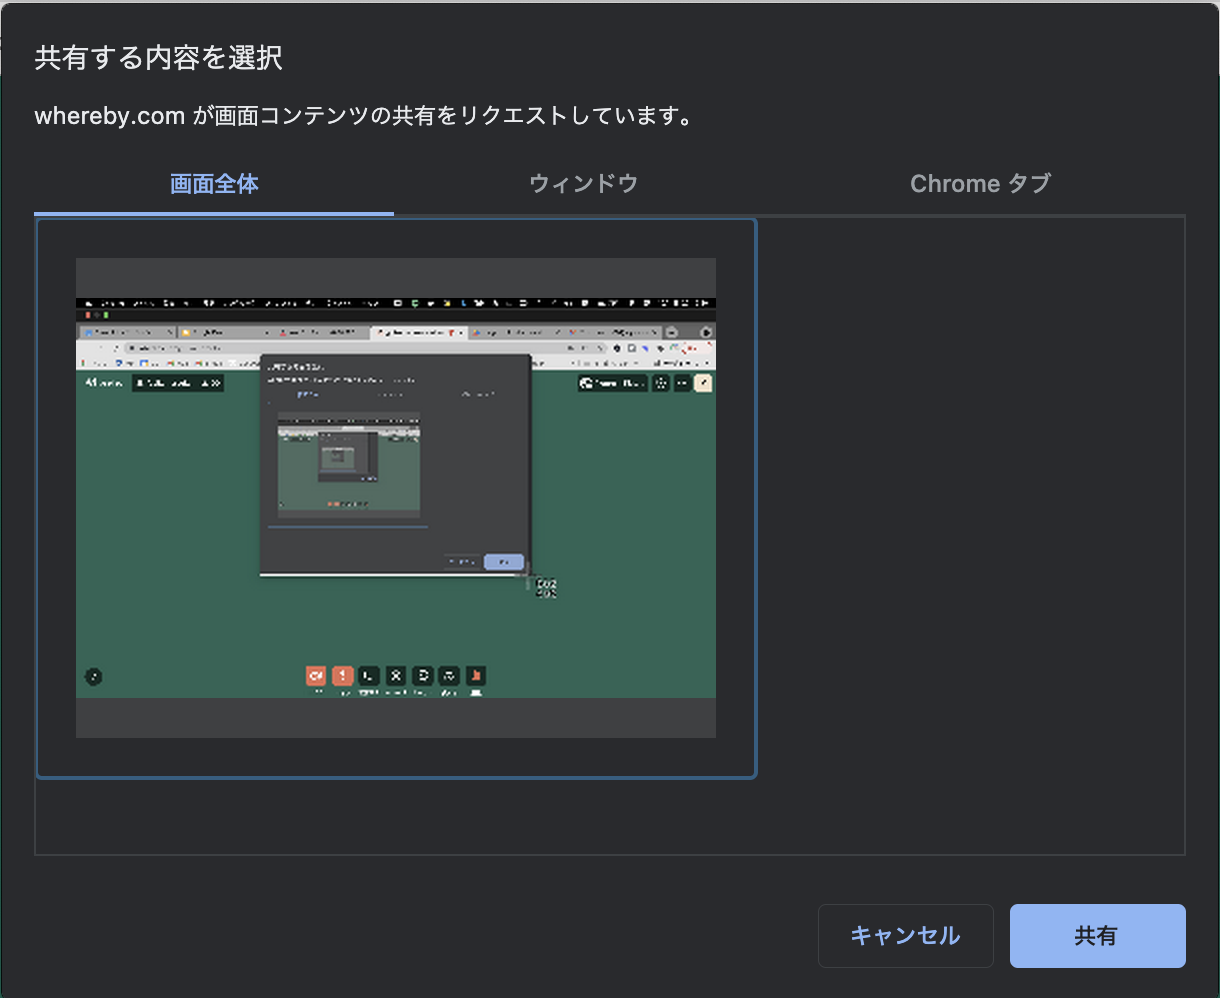Image resolution: width=1220 pixels, height=998 pixels.
Task: Click the small QR-like cursor mark in the preview
Action: [x=546, y=588]
